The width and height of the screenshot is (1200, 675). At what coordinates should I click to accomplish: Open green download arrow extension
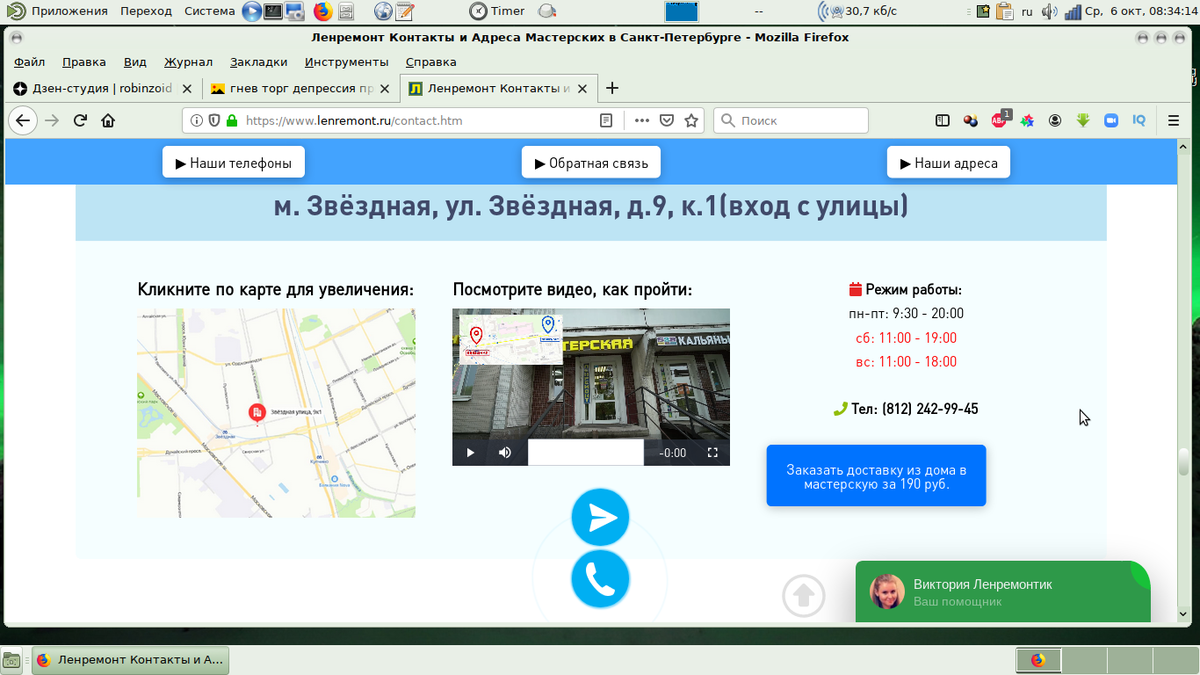(x=1083, y=120)
